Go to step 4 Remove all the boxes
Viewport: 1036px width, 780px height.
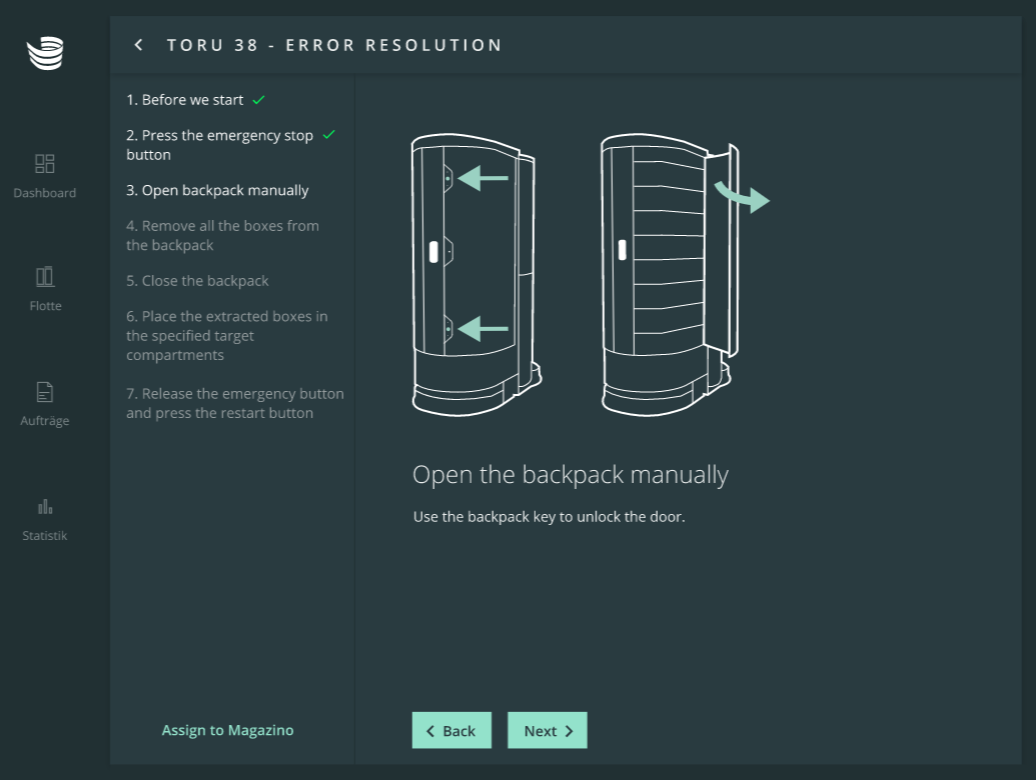tap(222, 235)
